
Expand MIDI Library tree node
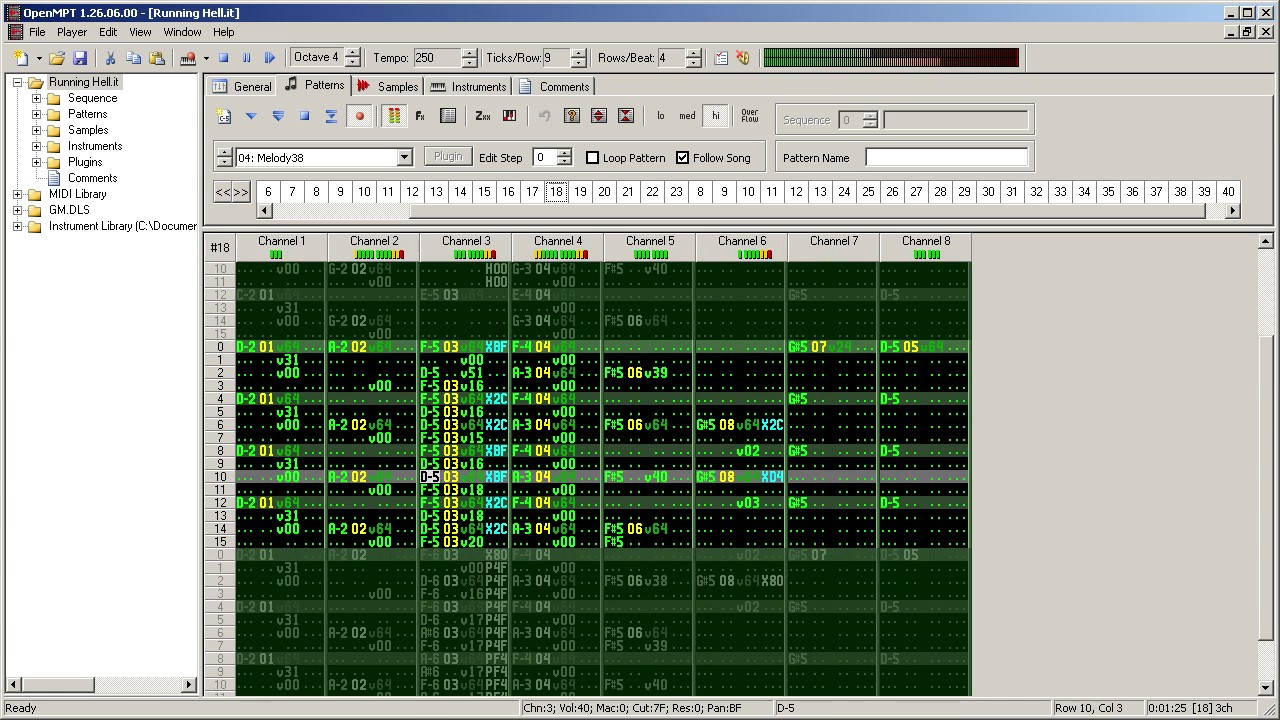(18, 194)
